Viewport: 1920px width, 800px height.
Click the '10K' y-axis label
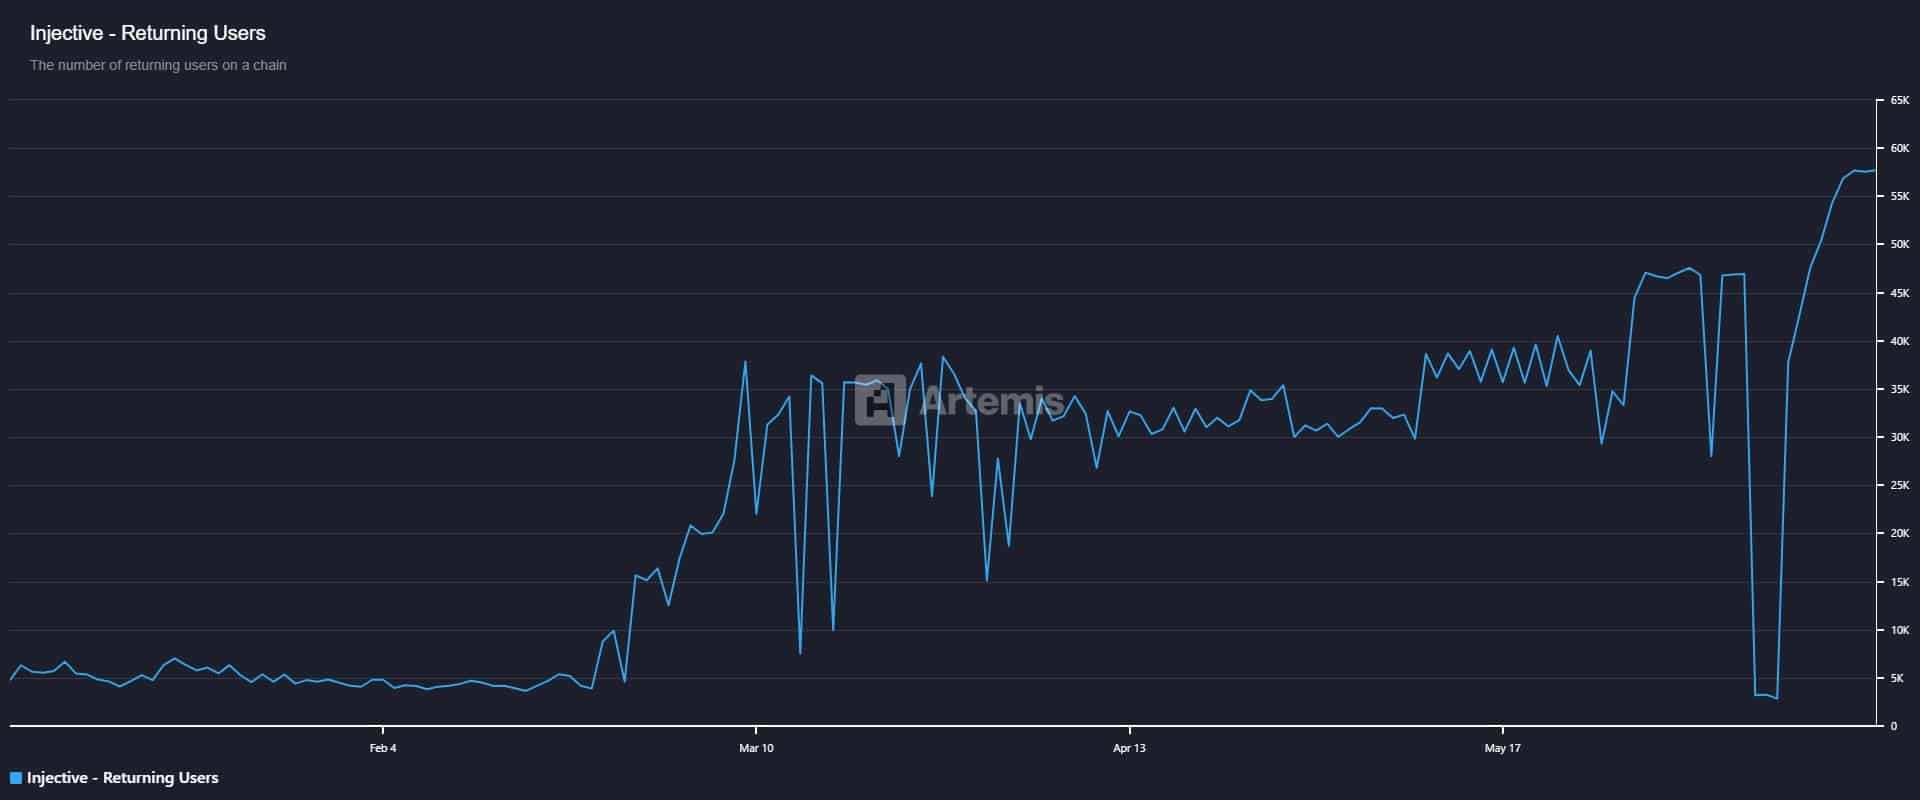point(1900,630)
